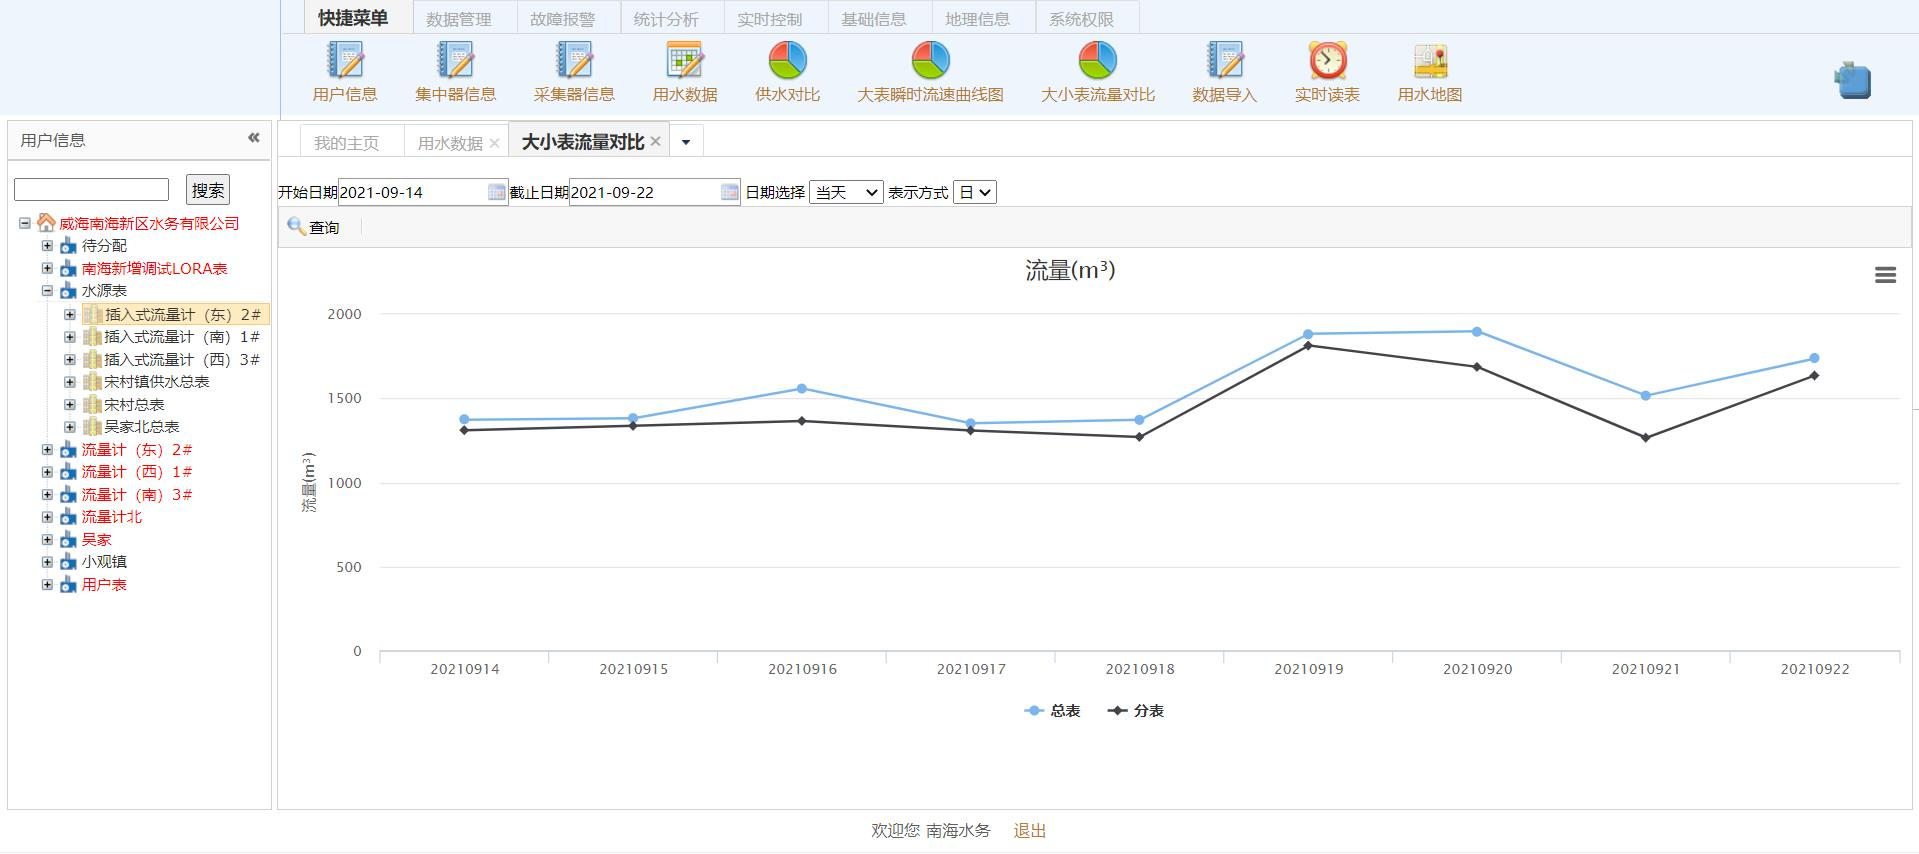This screenshot has height=854, width=1919.
Task: Collapse the 用户信息 side panel
Action: click(x=253, y=138)
